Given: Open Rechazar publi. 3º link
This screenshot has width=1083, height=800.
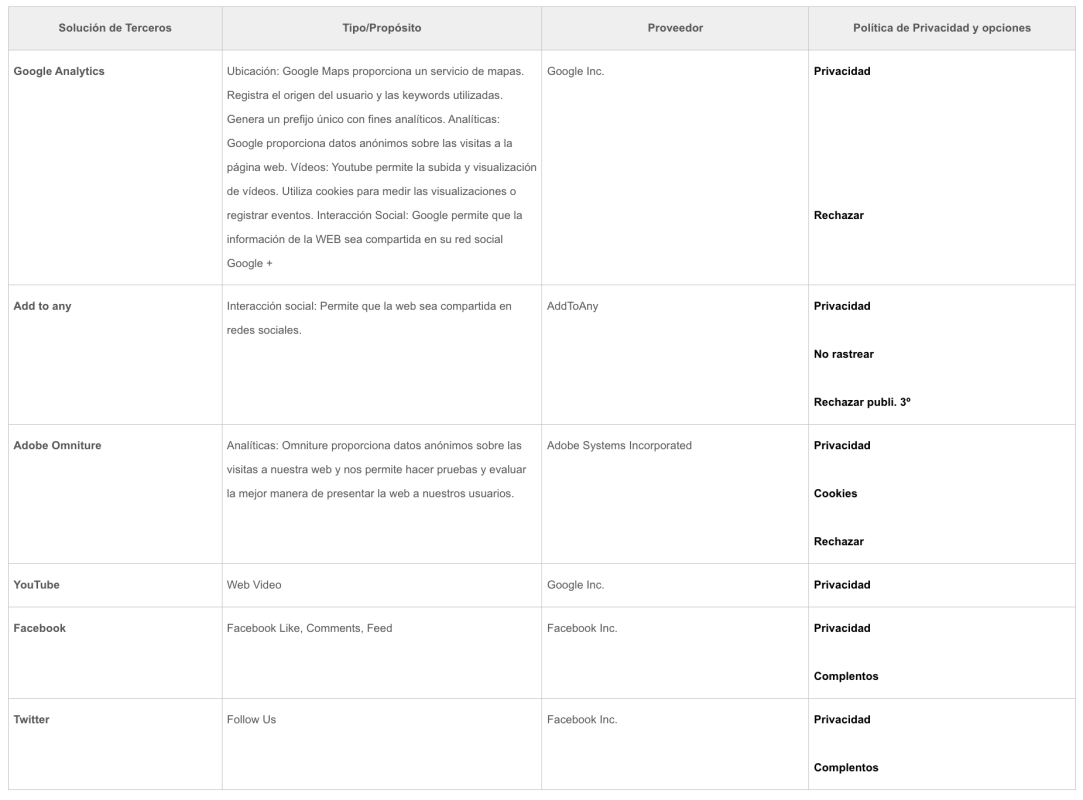Looking at the screenshot, I should pos(861,402).
